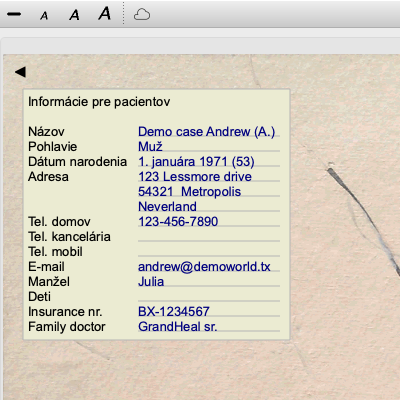Click the empty Tel. mobil field

(x=209, y=251)
